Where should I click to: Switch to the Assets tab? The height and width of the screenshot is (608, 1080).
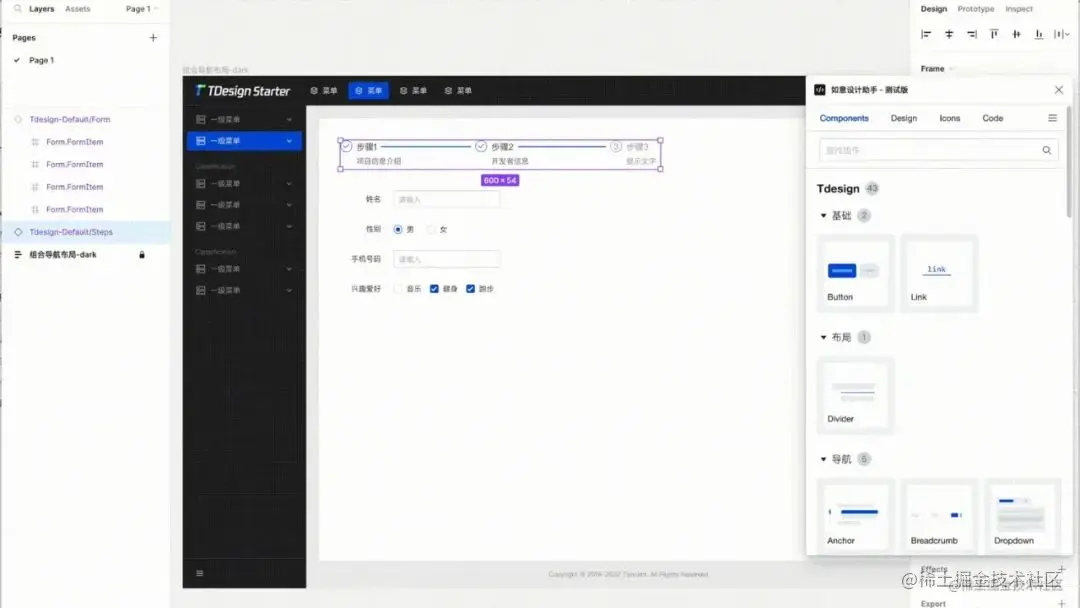tap(78, 9)
